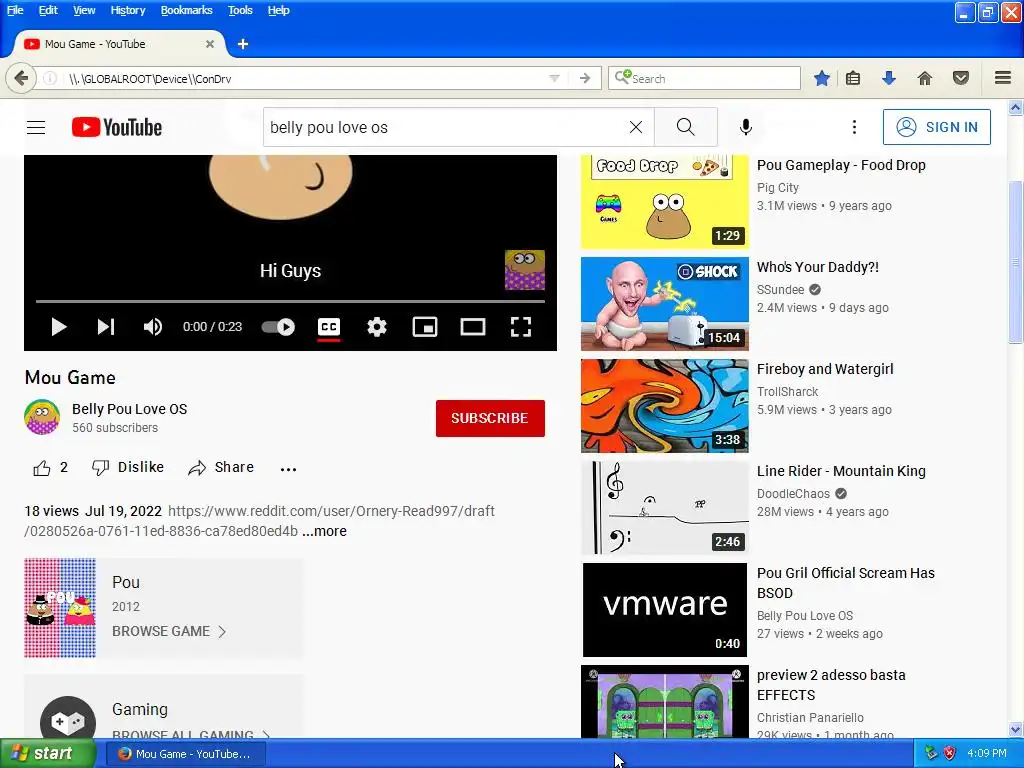Open Pou 2012 game thumbnail
1024x768 pixels.
click(x=60, y=607)
